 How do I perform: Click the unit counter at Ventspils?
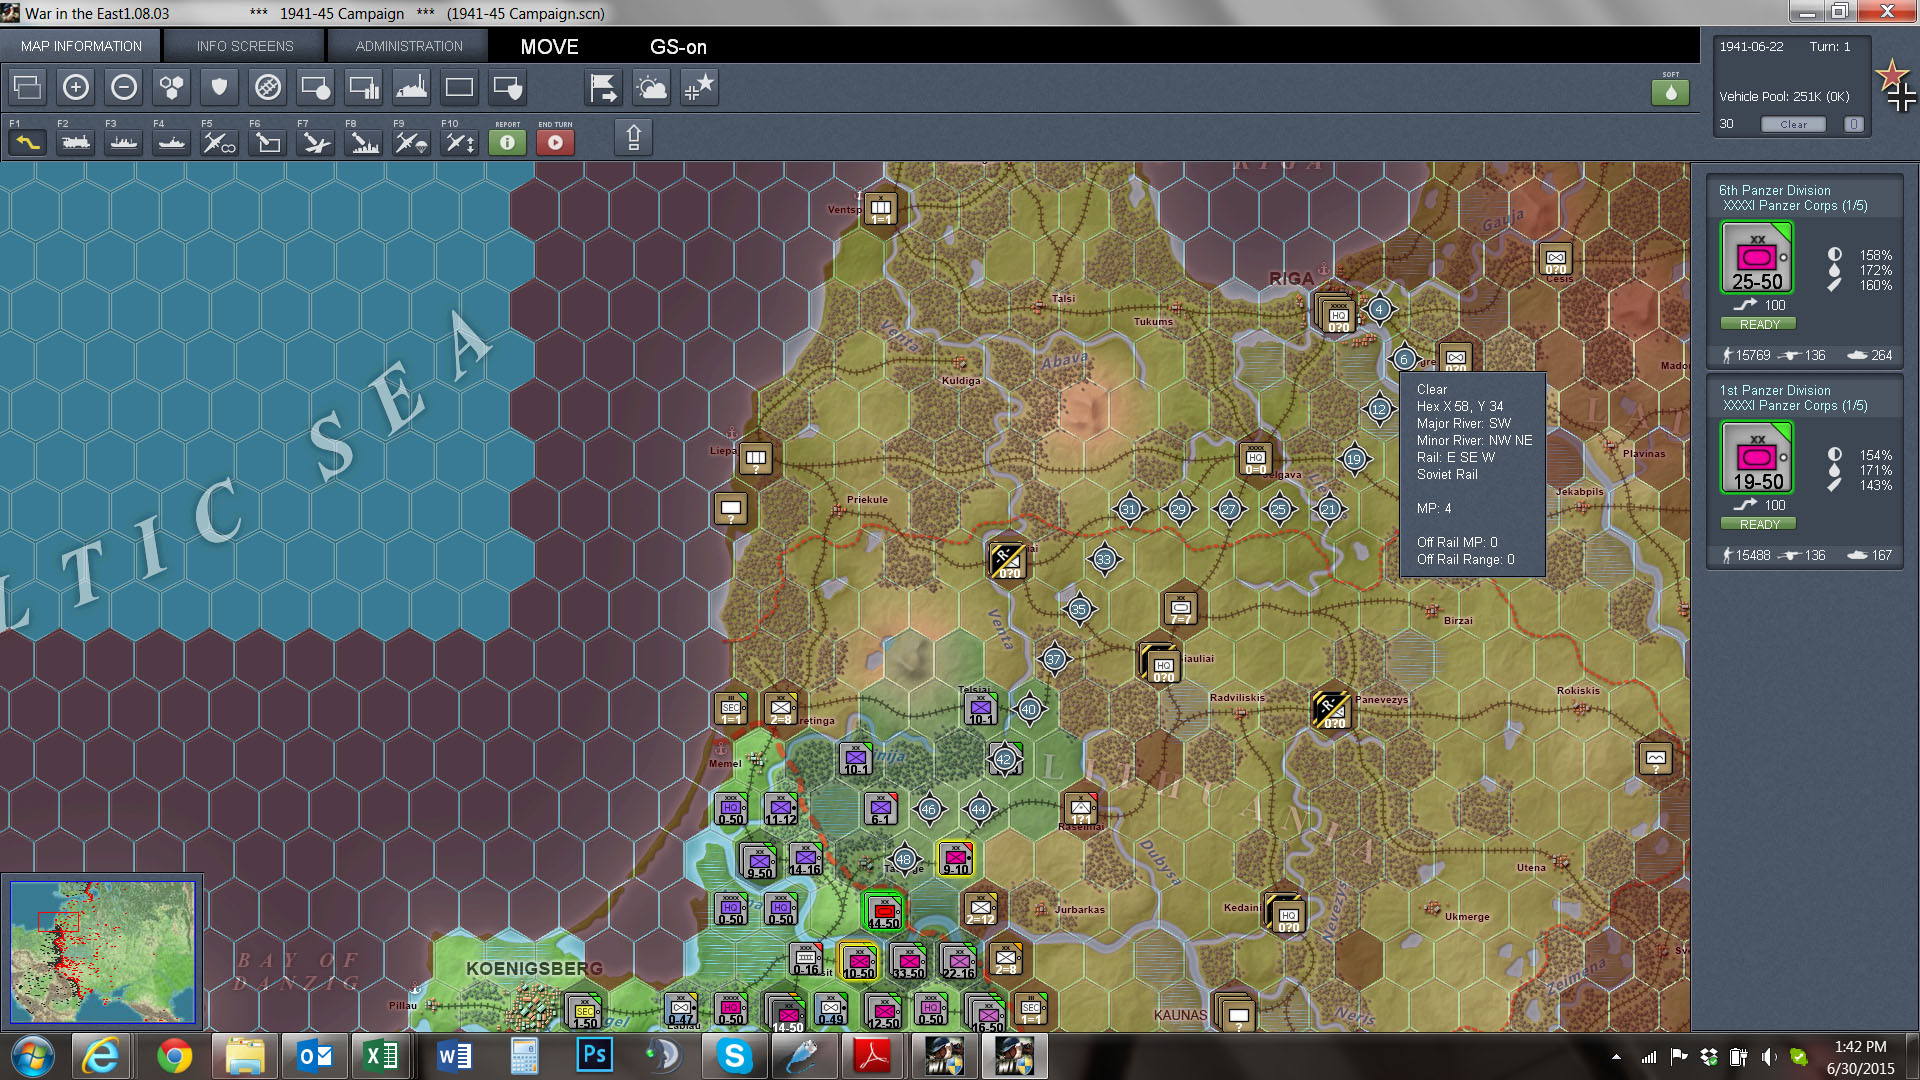pyautogui.click(x=881, y=209)
